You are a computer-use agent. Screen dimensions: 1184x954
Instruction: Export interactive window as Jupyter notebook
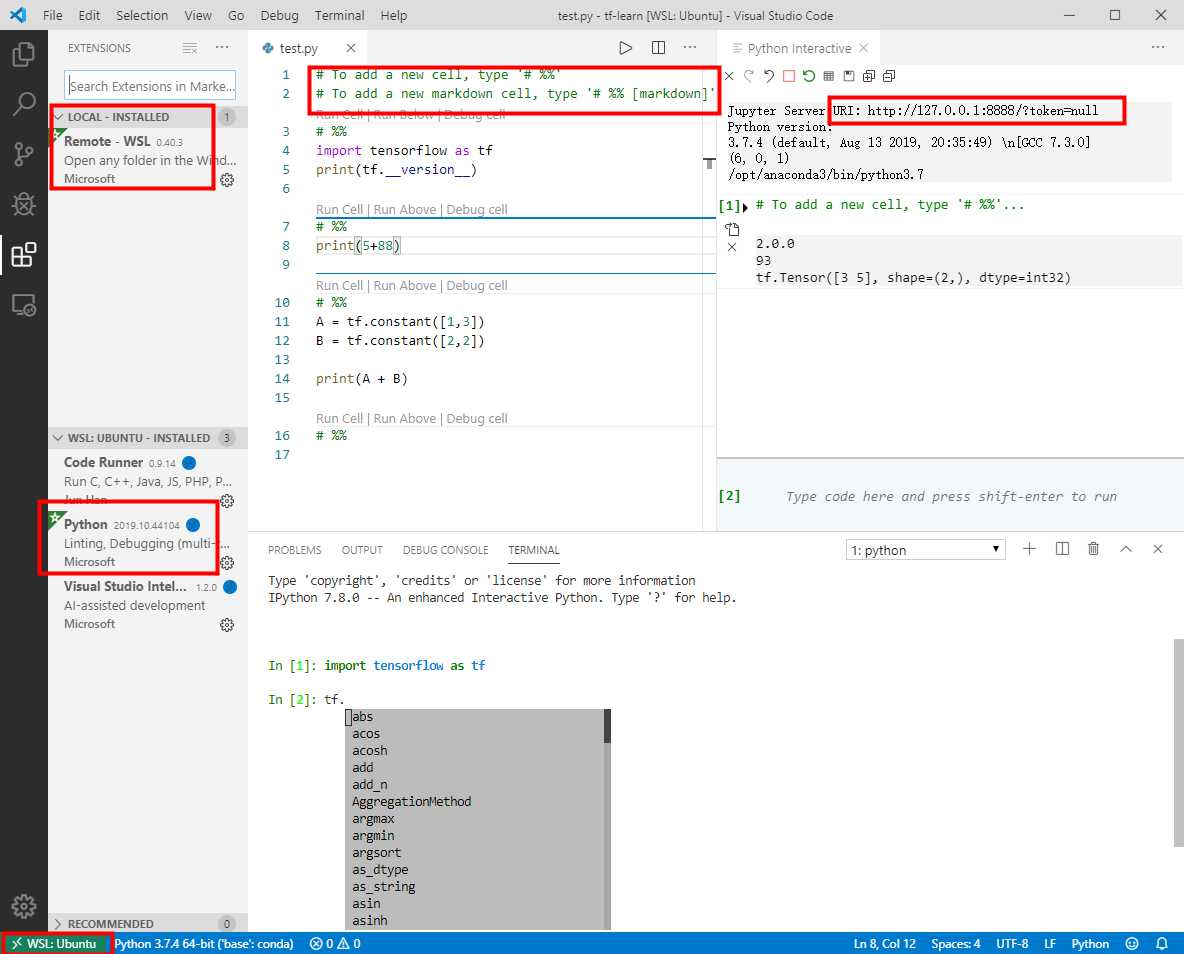pyautogui.click(x=849, y=76)
